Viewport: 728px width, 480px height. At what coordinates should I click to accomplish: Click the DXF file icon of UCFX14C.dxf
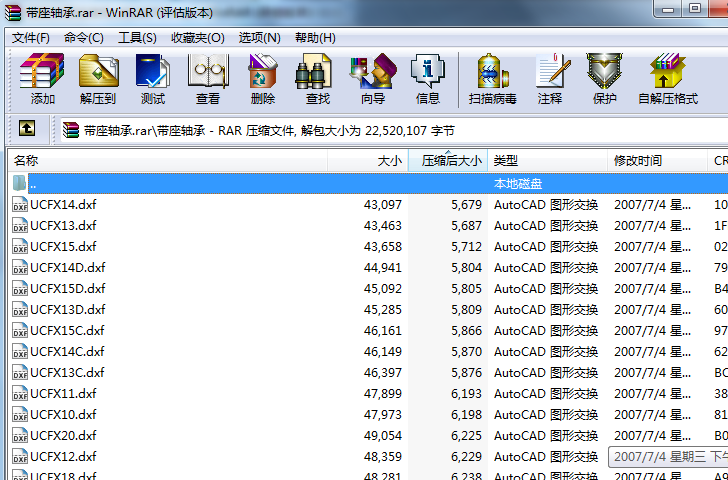[20, 351]
